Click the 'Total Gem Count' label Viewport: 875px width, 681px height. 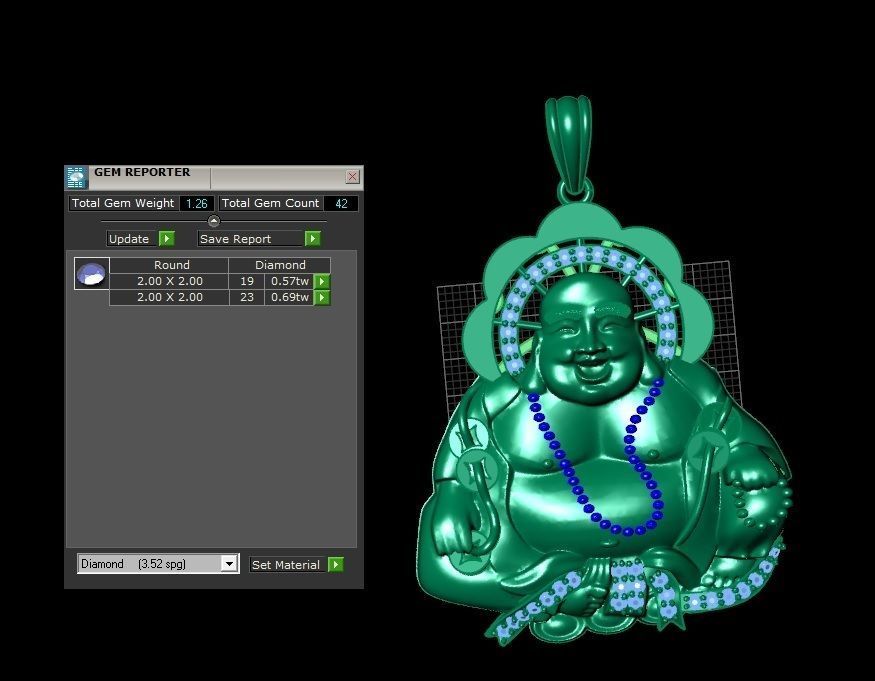[x=270, y=203]
